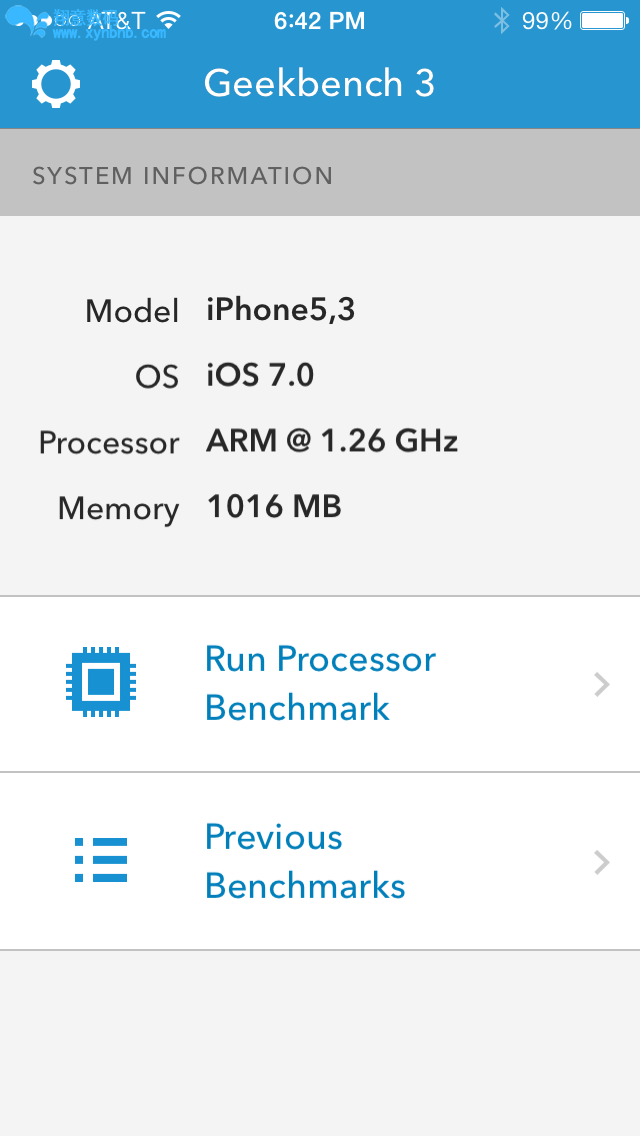Expand the Previous Benchmarks chevron
640x1136 pixels.
tap(602, 863)
